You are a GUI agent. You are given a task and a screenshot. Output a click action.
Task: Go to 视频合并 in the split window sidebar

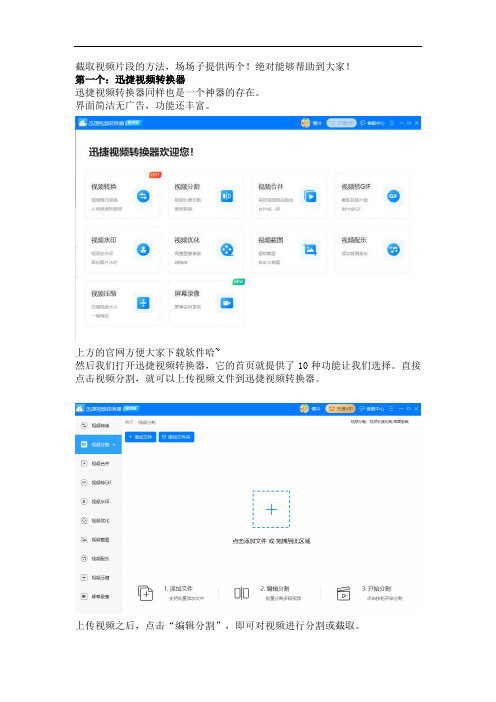pyautogui.click(x=98, y=464)
